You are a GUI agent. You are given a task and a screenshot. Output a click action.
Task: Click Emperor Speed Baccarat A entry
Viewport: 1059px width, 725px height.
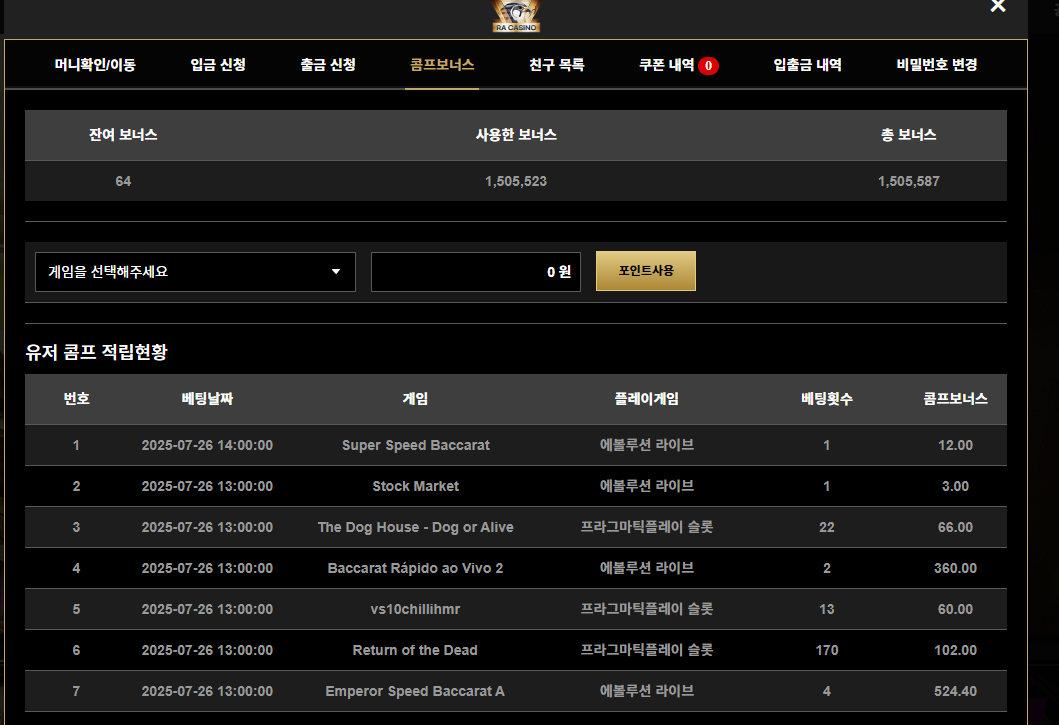tap(415, 691)
